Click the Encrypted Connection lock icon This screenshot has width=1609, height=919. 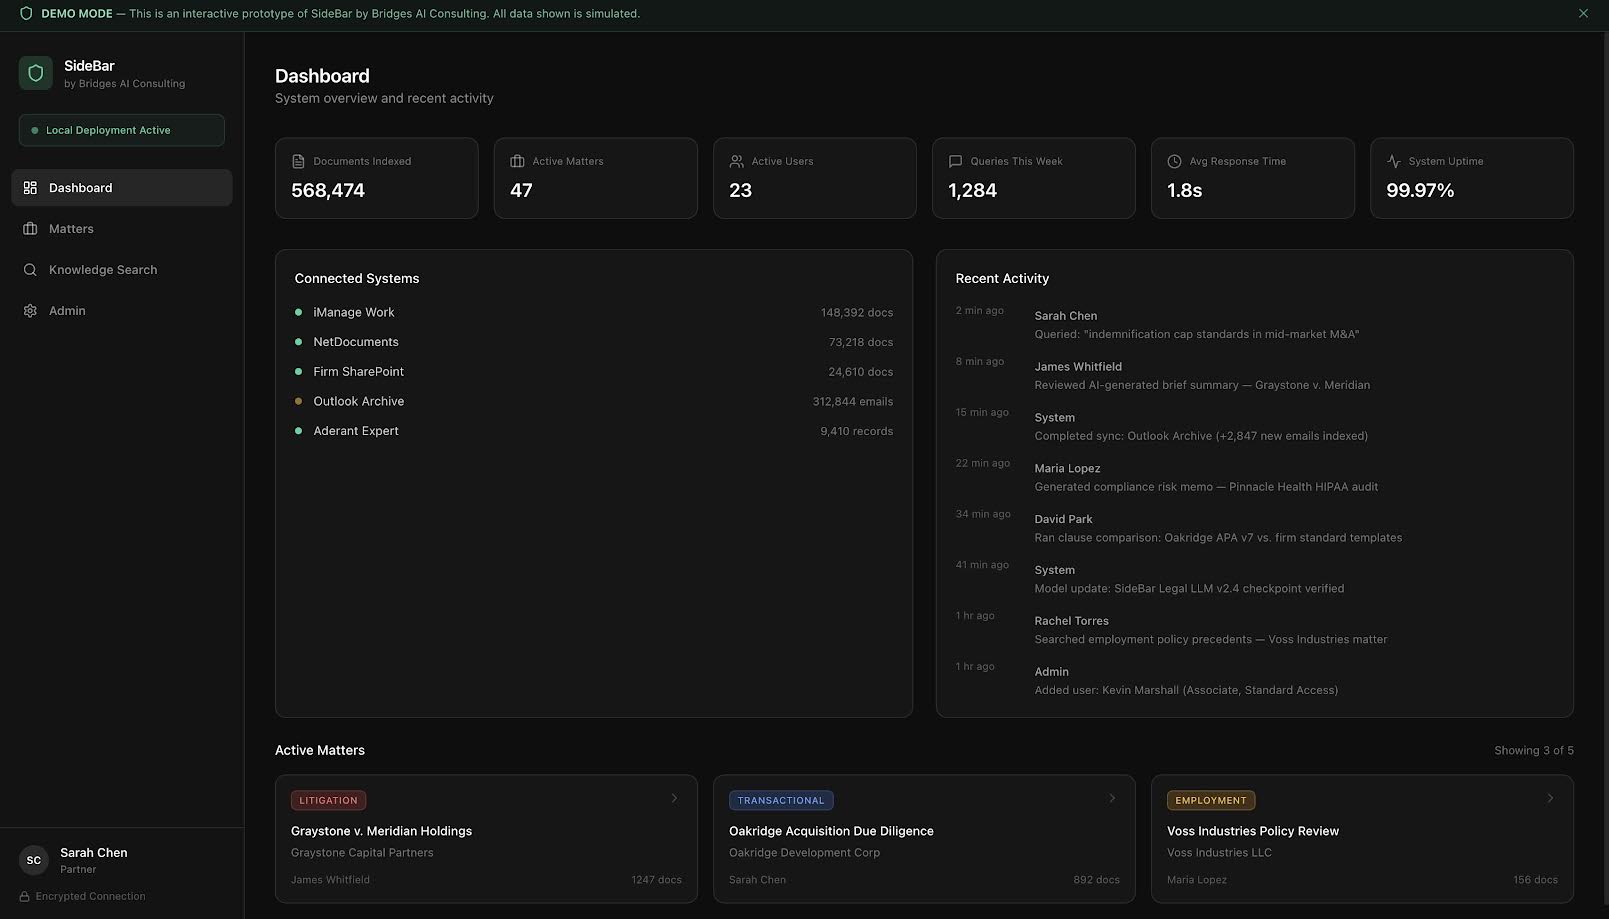(25, 897)
